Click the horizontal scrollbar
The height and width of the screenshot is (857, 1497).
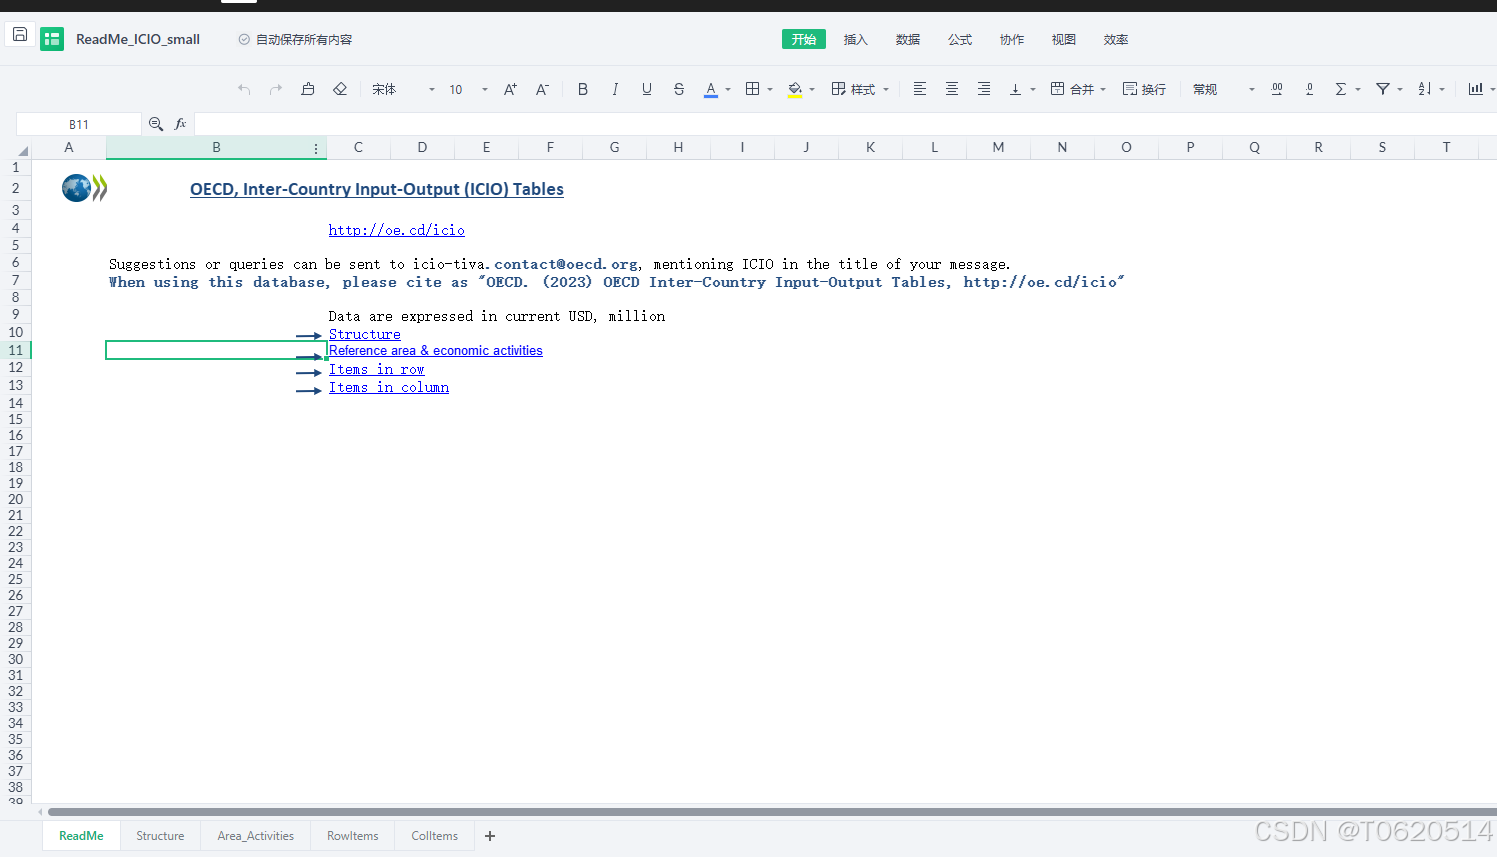[772, 812]
